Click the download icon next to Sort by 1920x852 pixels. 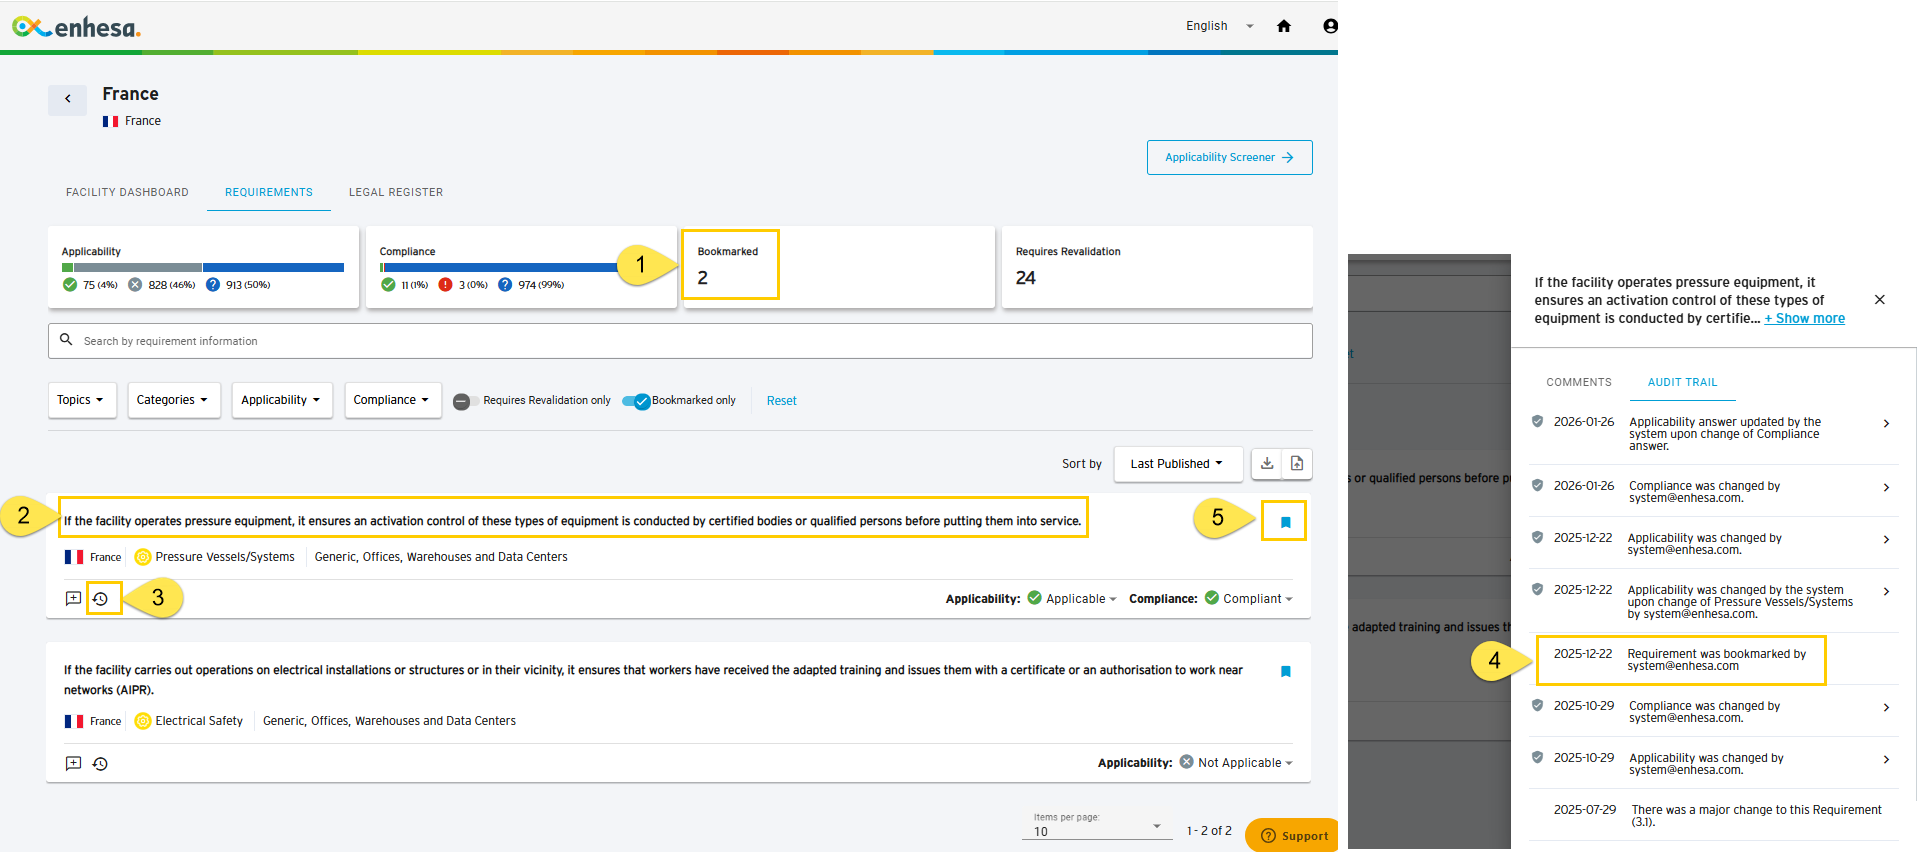click(1267, 463)
